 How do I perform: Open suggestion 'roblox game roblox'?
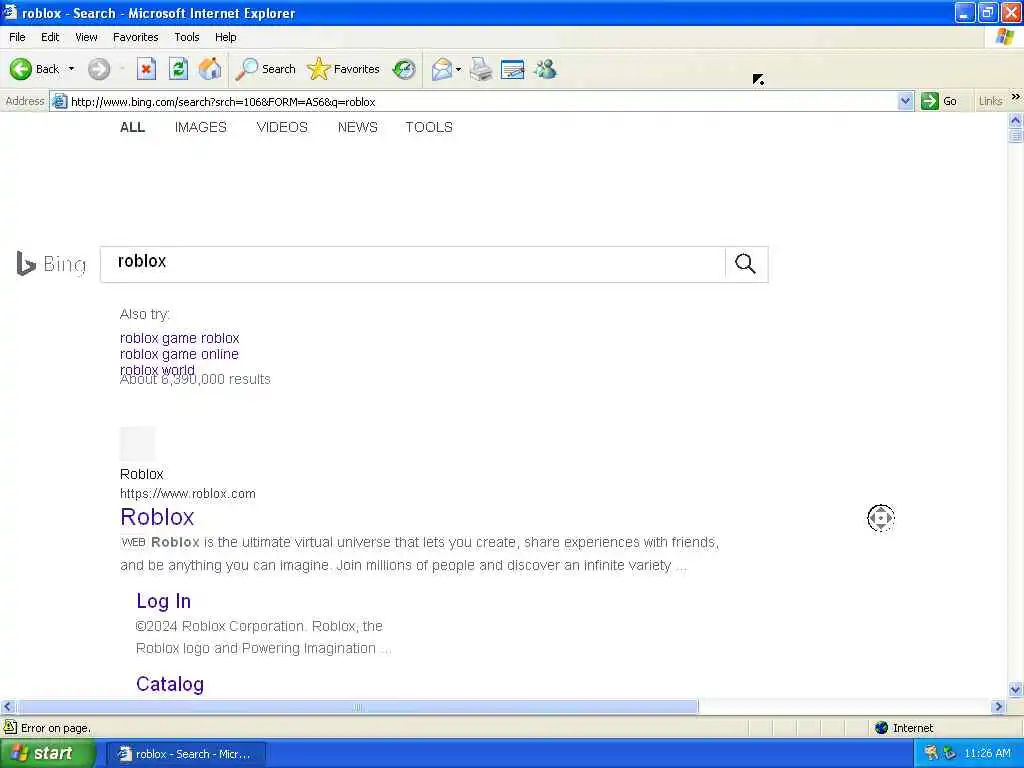180,338
